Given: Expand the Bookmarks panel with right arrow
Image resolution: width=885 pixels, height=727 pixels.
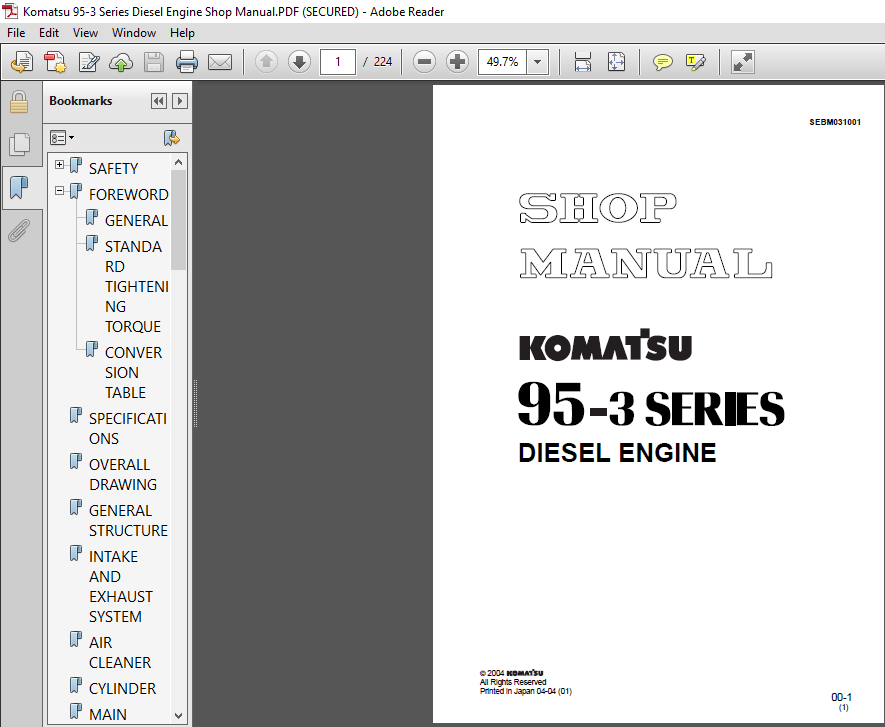Looking at the screenshot, I should 179,101.
